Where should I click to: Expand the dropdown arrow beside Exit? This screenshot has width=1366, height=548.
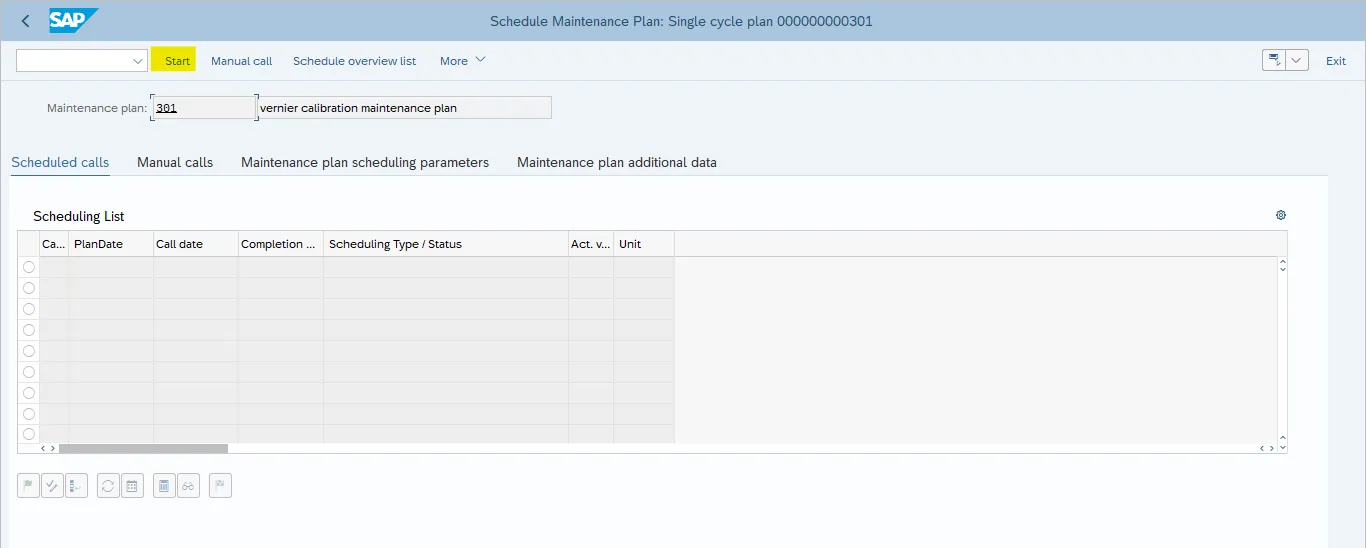point(1298,61)
